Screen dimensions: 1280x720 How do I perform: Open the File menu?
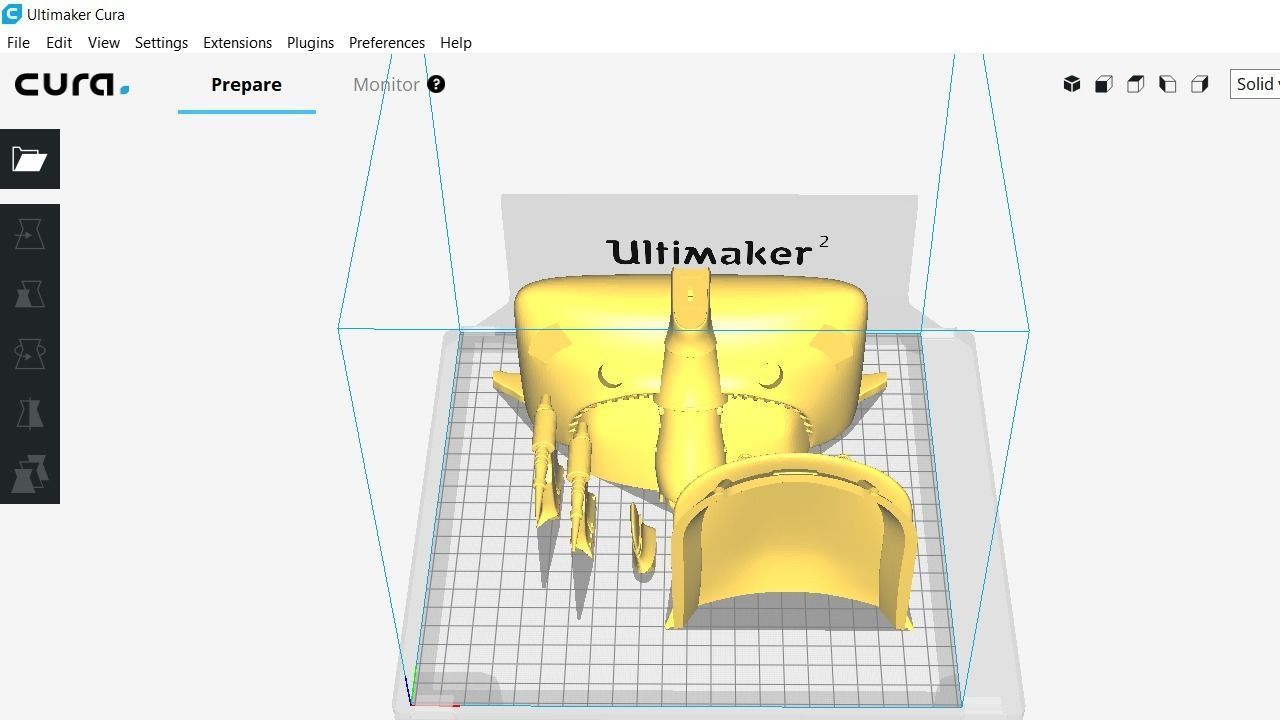coord(18,42)
